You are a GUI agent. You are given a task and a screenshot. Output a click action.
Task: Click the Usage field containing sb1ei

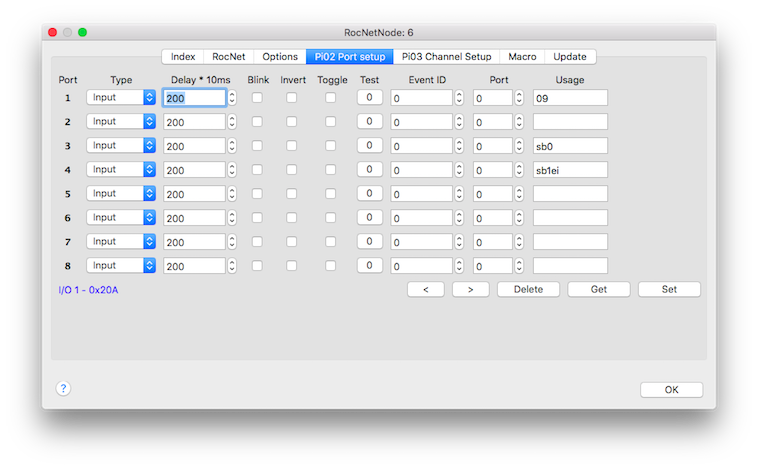[570, 170]
